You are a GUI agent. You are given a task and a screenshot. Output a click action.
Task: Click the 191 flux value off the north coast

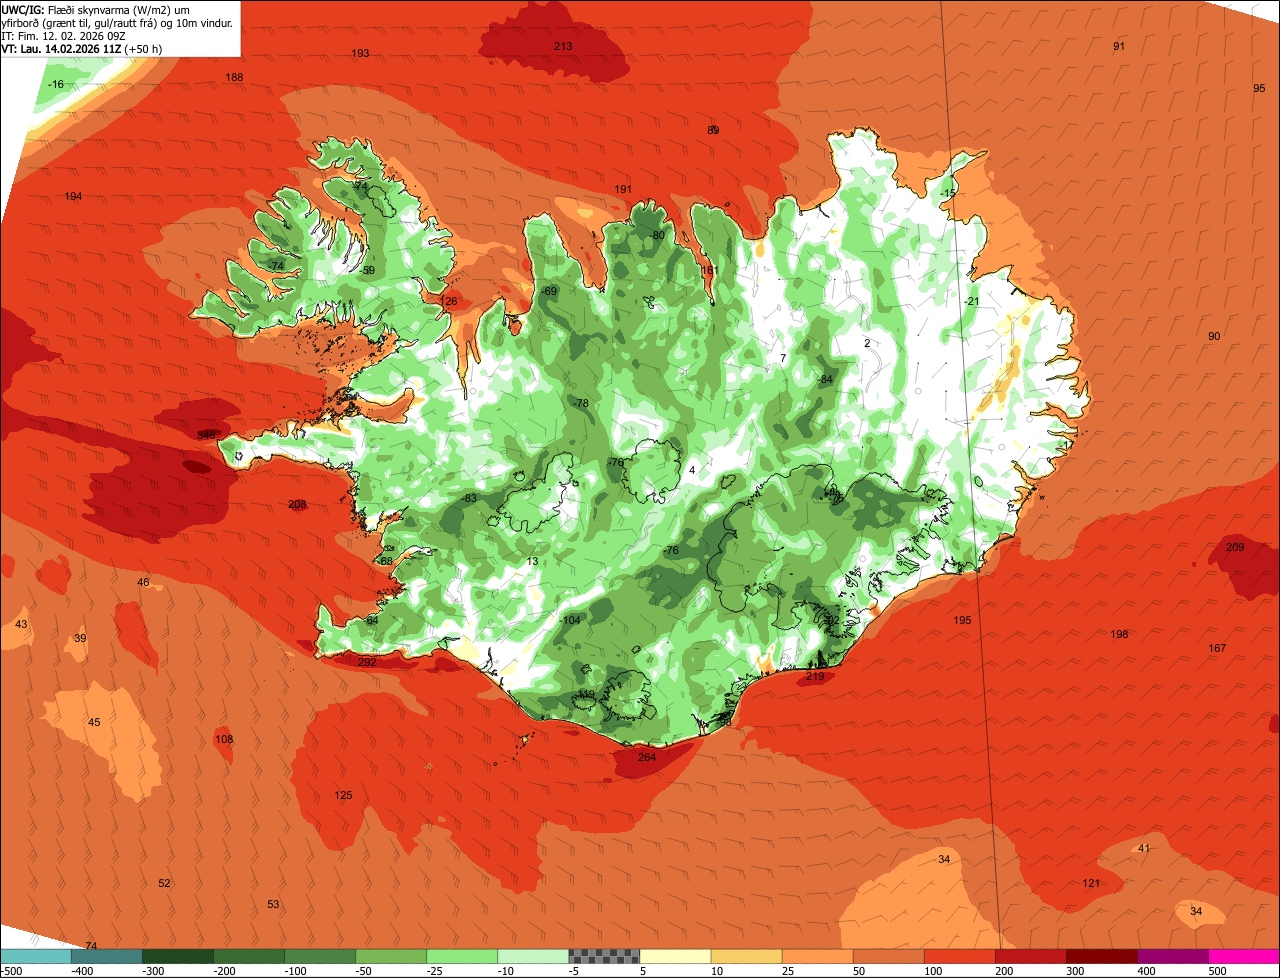(623, 189)
